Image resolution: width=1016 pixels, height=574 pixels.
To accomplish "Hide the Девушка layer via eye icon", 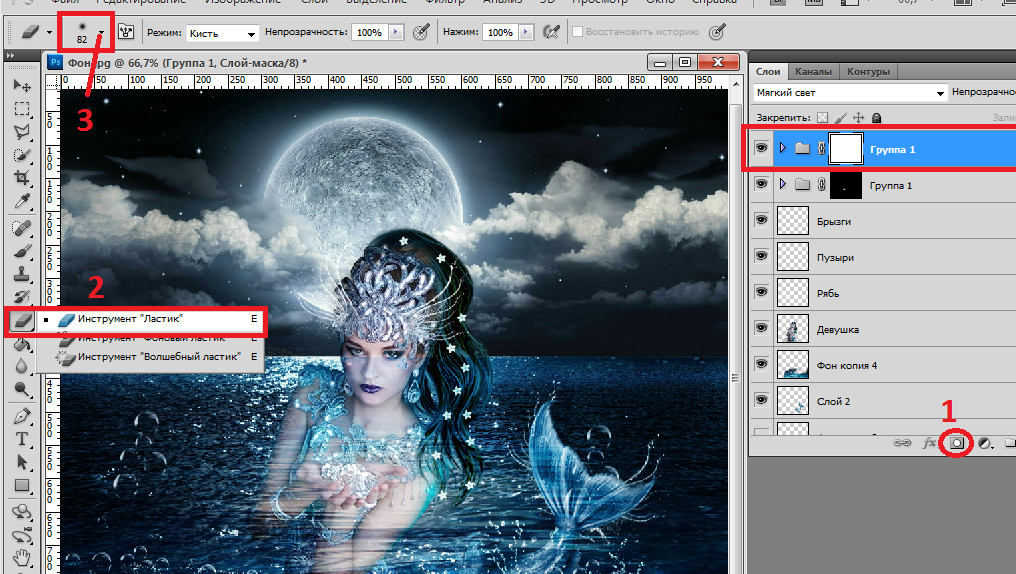I will [x=762, y=329].
